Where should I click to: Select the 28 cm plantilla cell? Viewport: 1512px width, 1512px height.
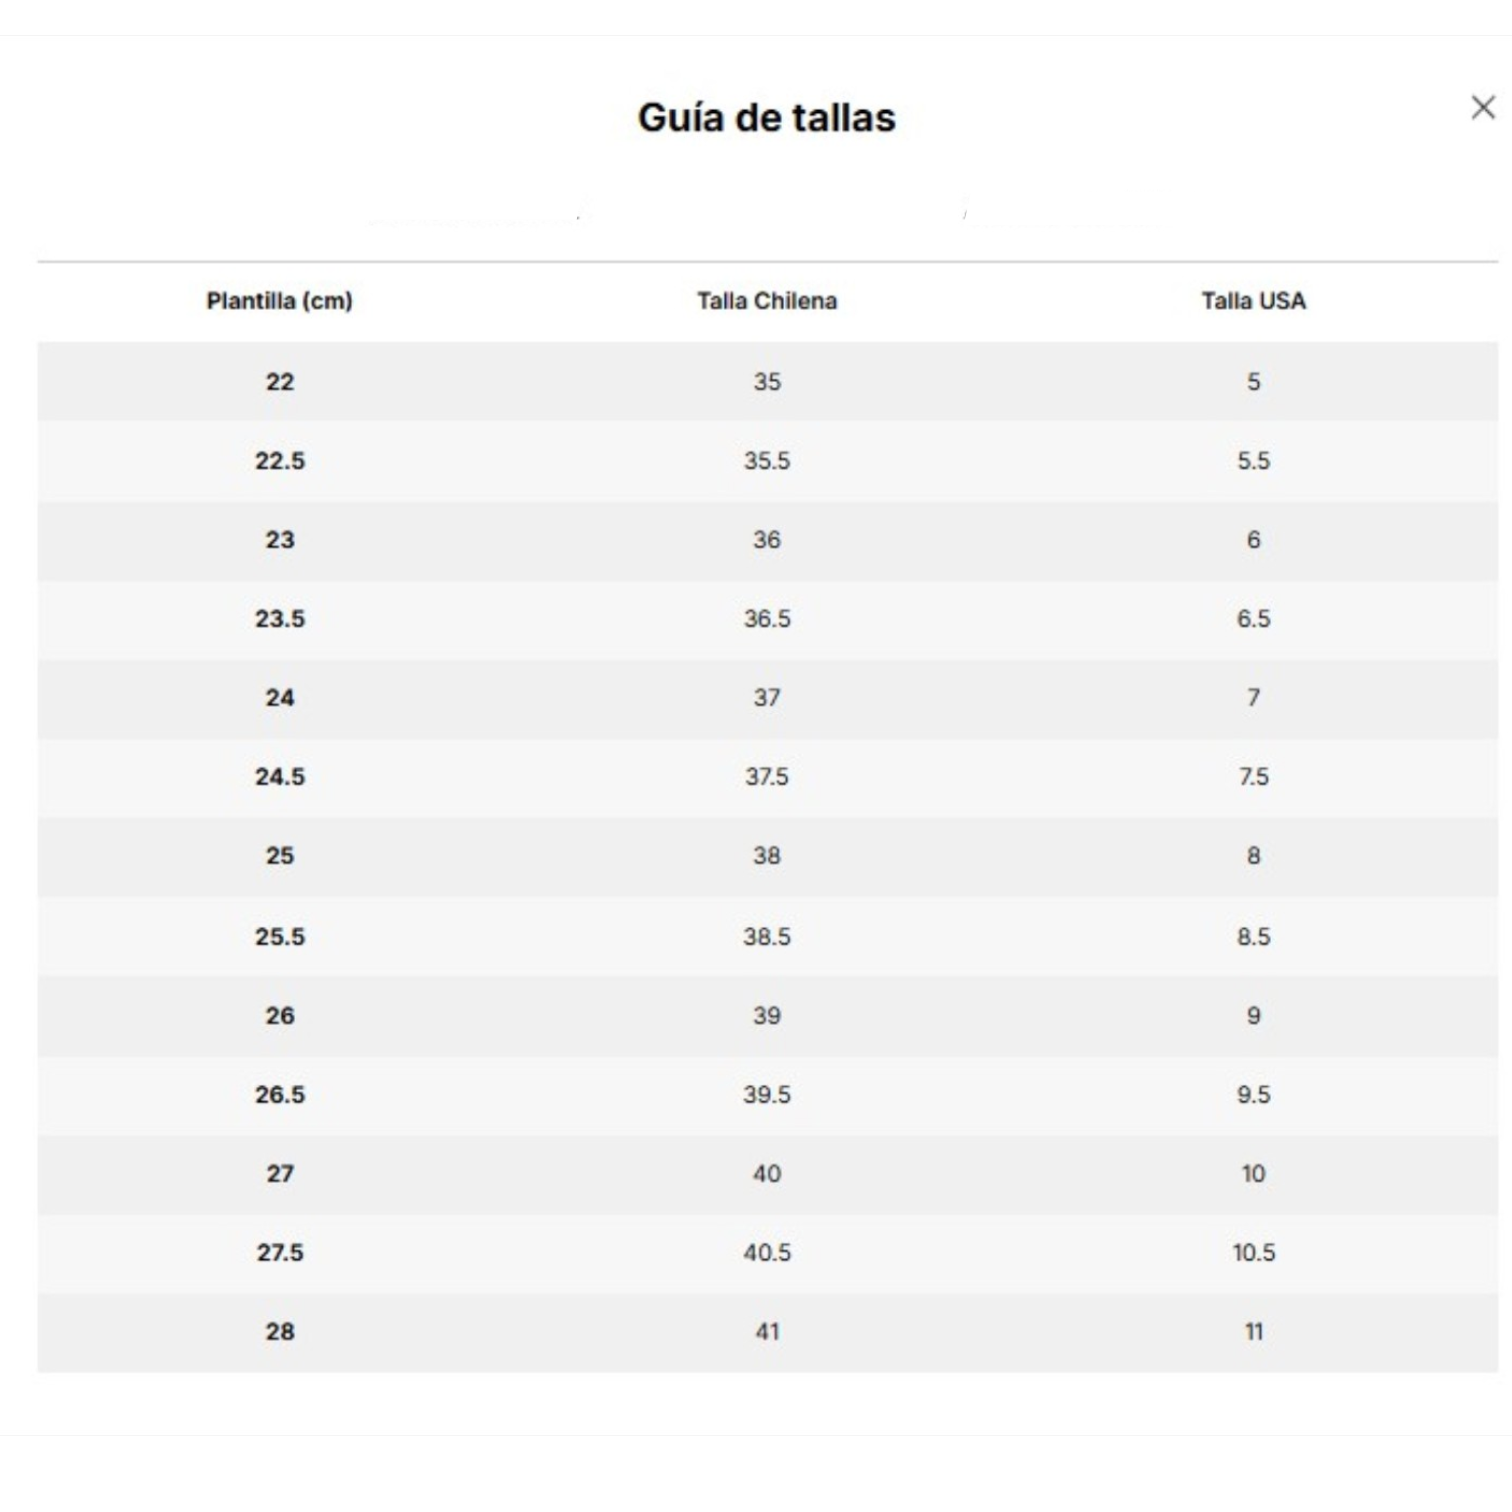point(279,1332)
